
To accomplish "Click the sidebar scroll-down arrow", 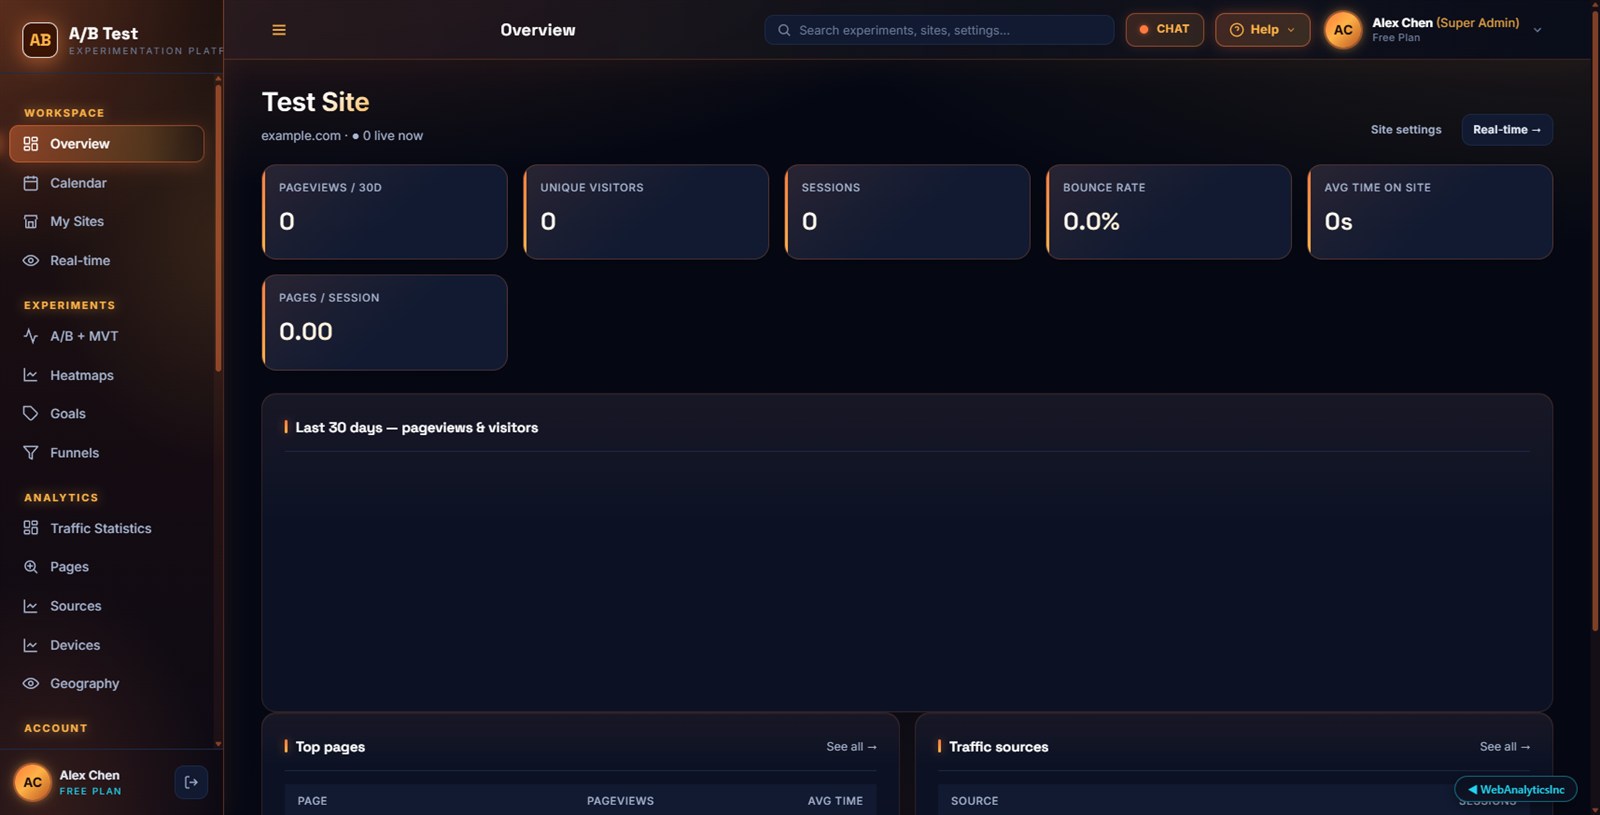I will (218, 744).
